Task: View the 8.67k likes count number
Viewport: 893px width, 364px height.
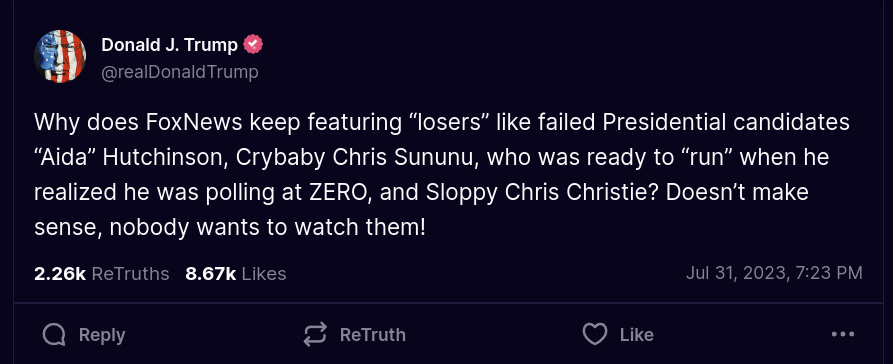Action: pos(211,274)
